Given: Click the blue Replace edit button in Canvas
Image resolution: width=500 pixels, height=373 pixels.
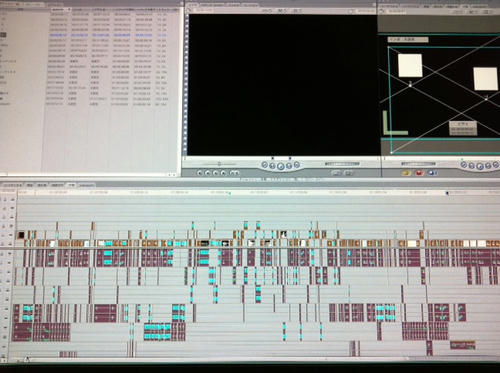Looking at the screenshot, I should [432, 173].
